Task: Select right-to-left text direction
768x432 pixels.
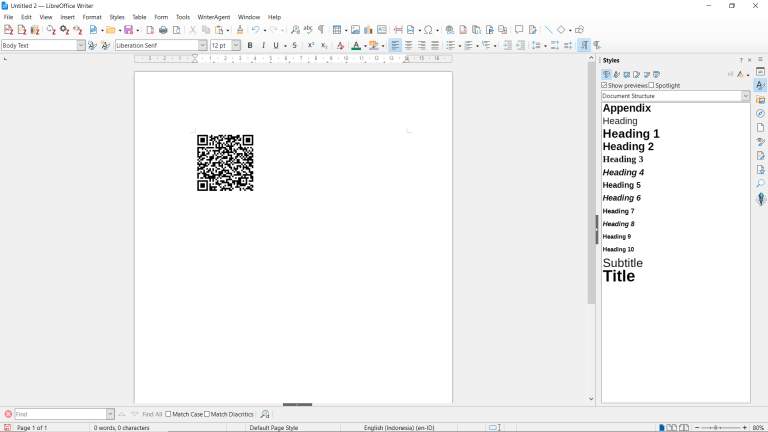Action: point(597,45)
